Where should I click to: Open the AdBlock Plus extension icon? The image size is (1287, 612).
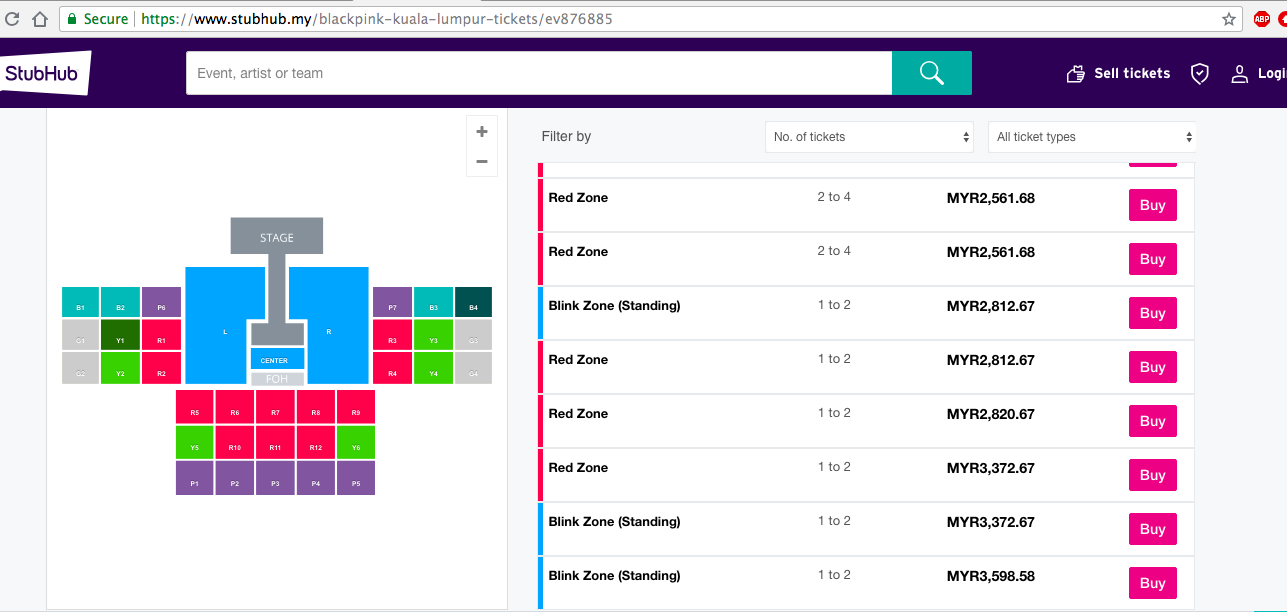pyautogui.click(x=1262, y=19)
